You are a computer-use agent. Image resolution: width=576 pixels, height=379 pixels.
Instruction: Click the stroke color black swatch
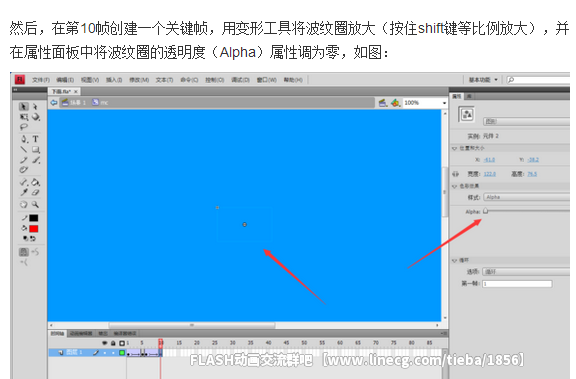coord(33,218)
